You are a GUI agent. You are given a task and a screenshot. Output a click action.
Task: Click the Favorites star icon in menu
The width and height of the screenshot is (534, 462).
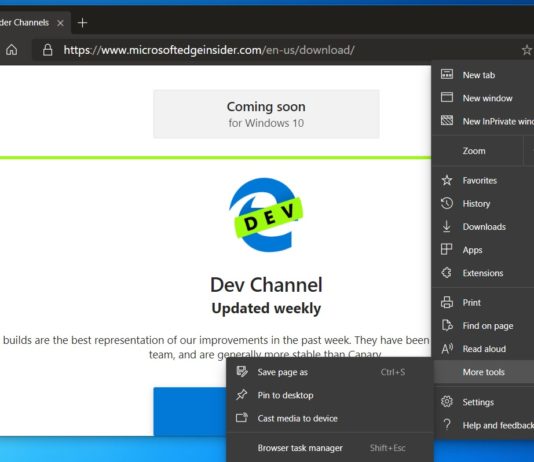tap(447, 180)
